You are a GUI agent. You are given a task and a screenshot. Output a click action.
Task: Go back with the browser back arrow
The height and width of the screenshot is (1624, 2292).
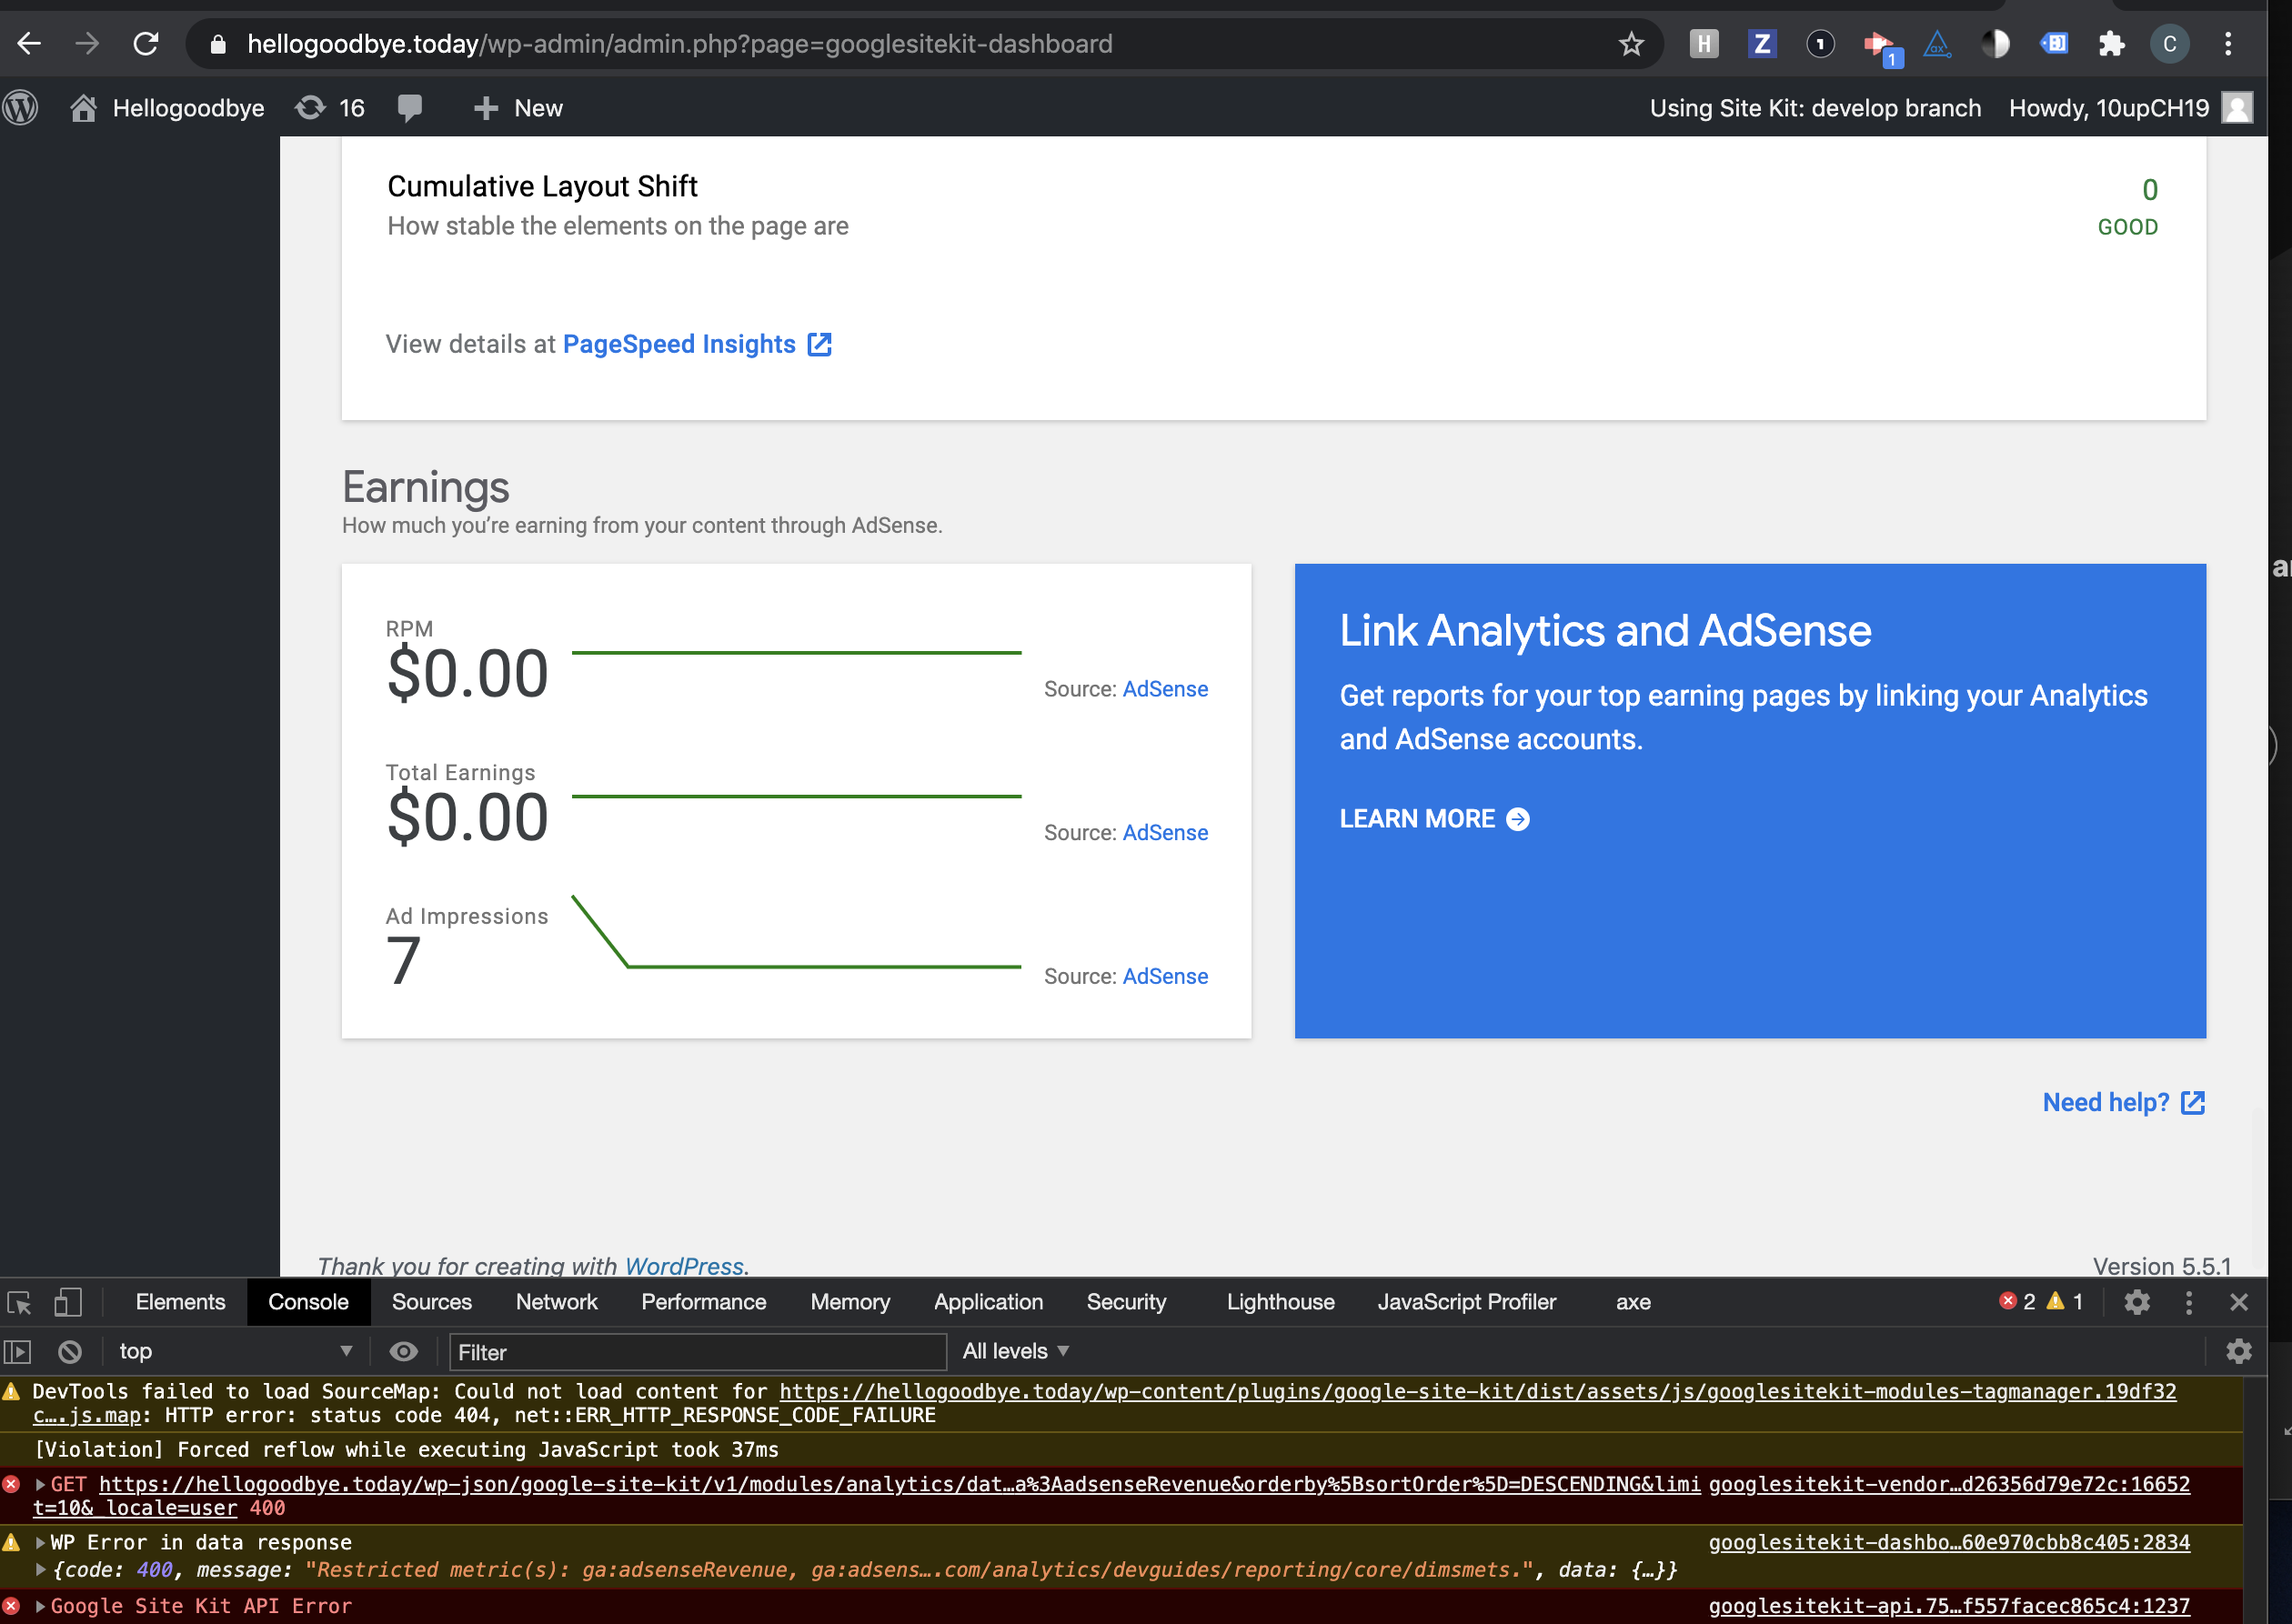point(29,44)
